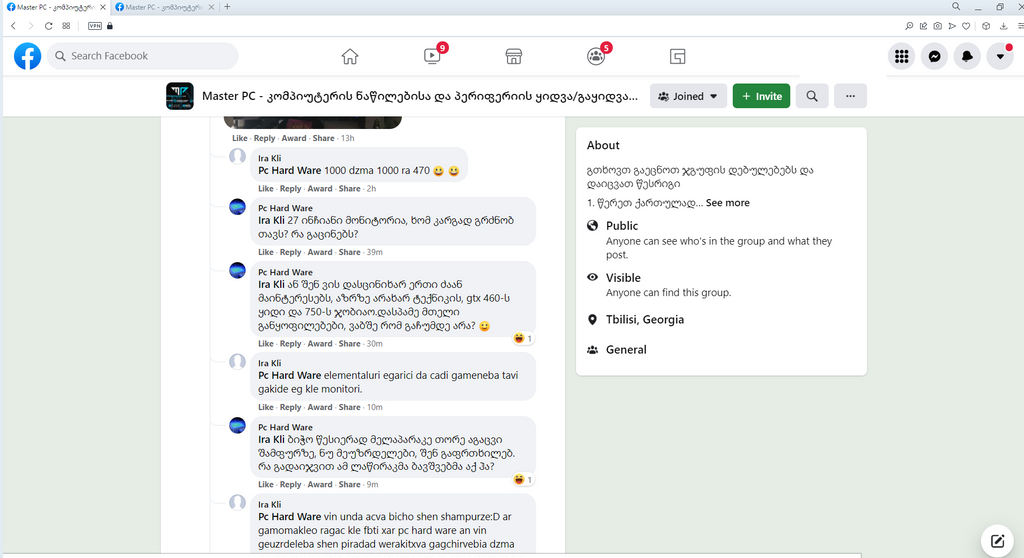Click Pc Hard Ware mention in elementaluri comment
Viewport: 1024px width, 558px height.
coord(289,376)
